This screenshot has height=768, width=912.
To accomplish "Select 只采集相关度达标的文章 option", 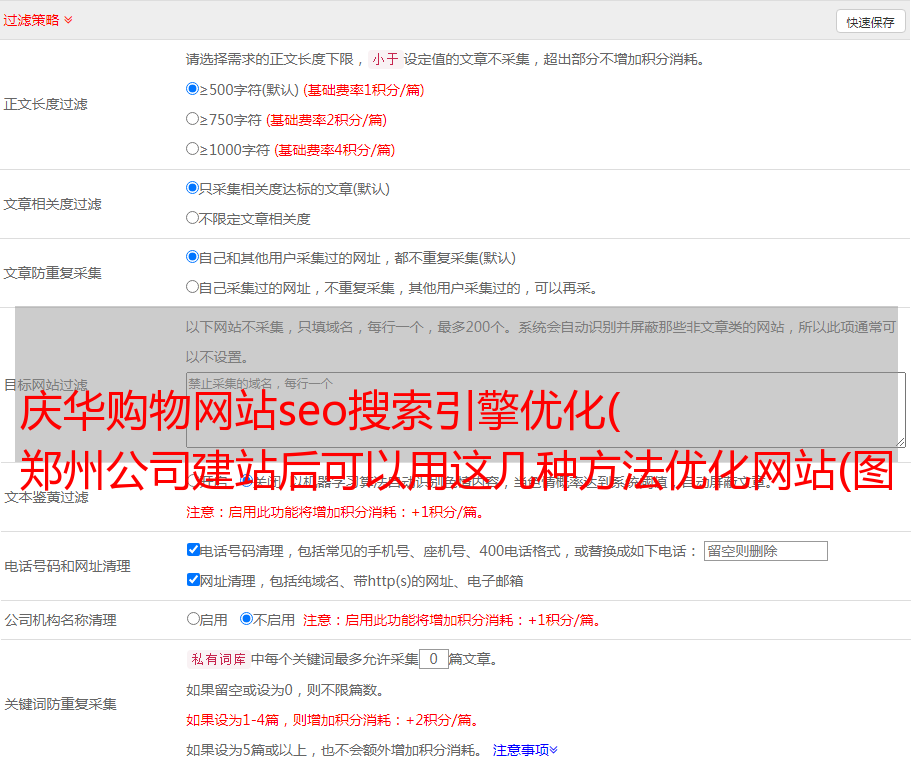I will [193, 188].
